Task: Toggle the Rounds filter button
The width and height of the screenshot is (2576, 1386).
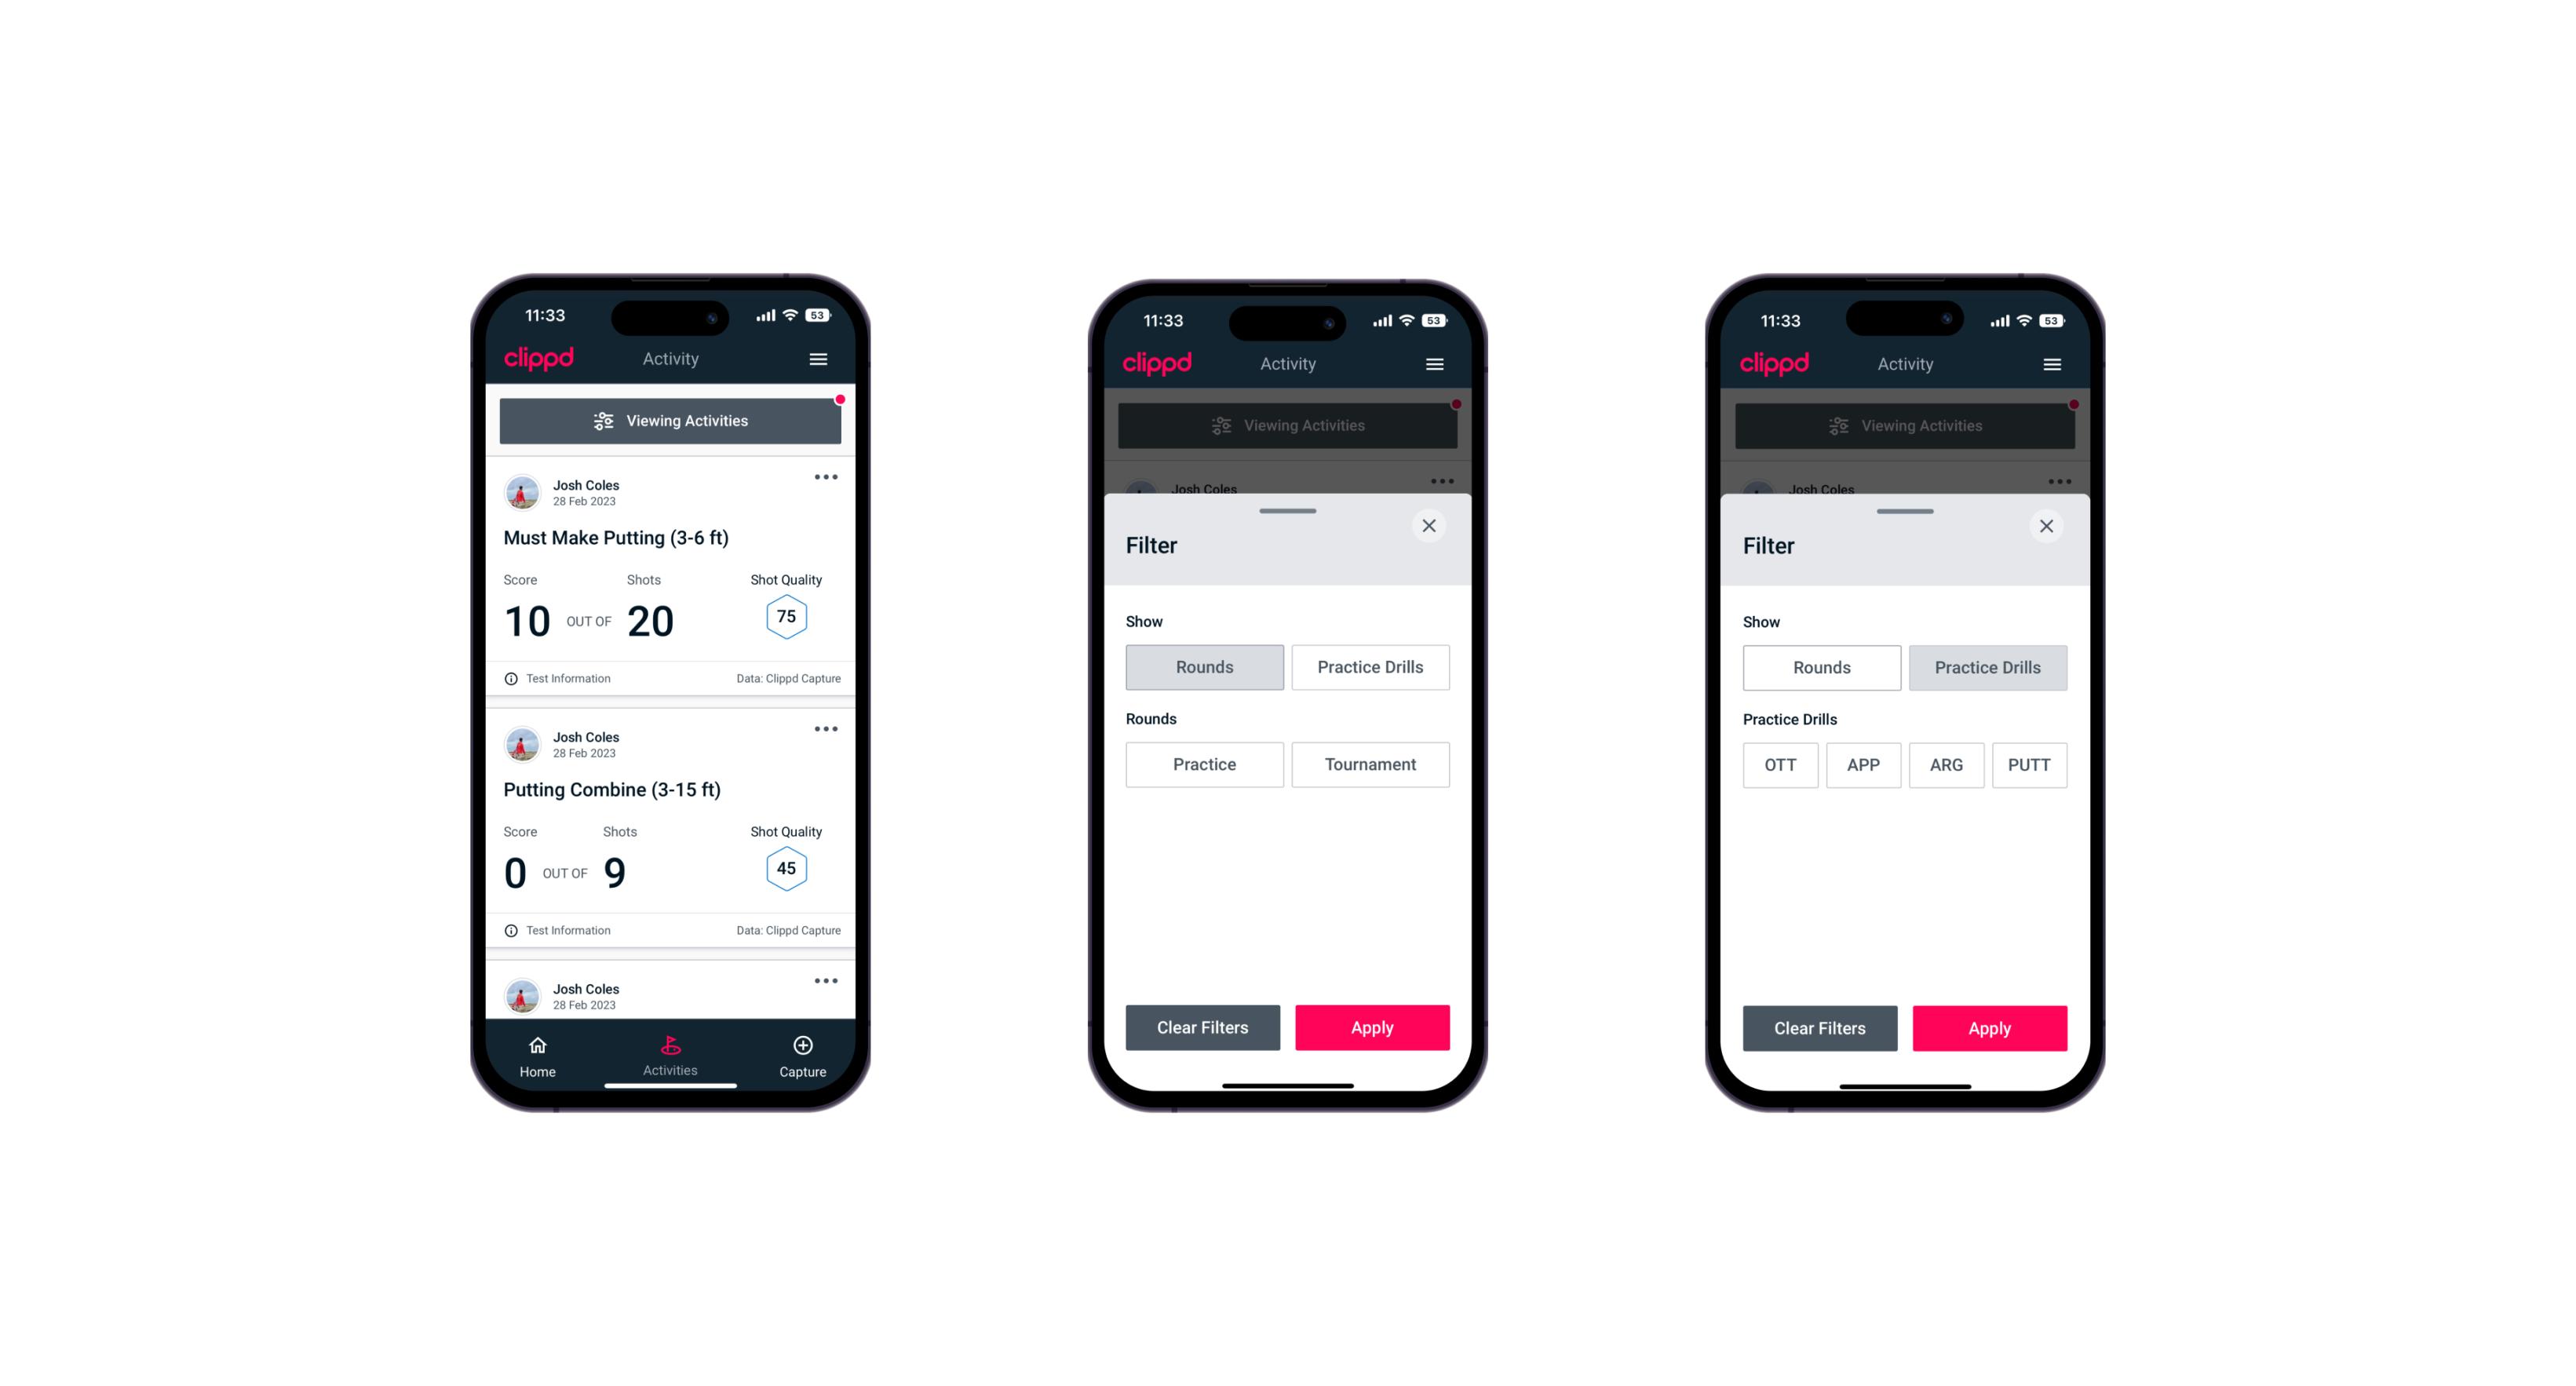Action: pos(1206,666)
